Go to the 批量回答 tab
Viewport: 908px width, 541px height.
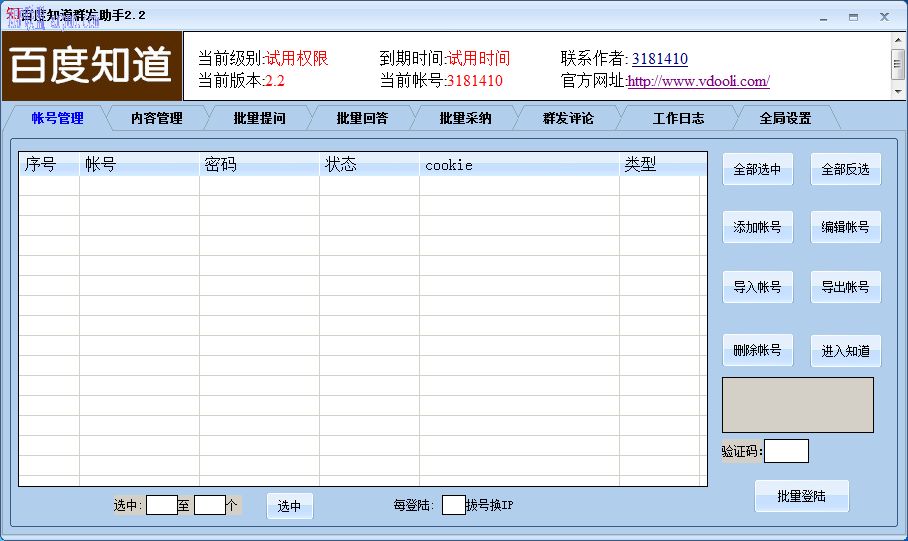(363, 118)
